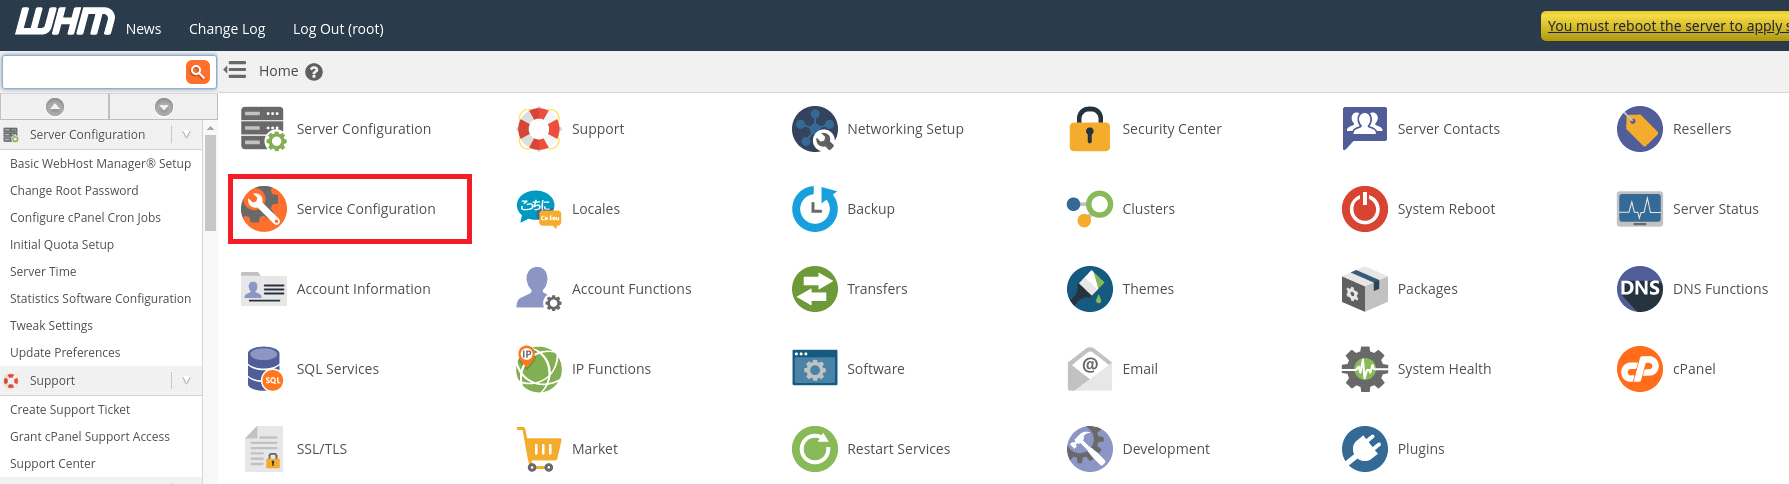Click the sidebar search input field
This screenshot has height=484, width=1789.
tap(94, 72)
